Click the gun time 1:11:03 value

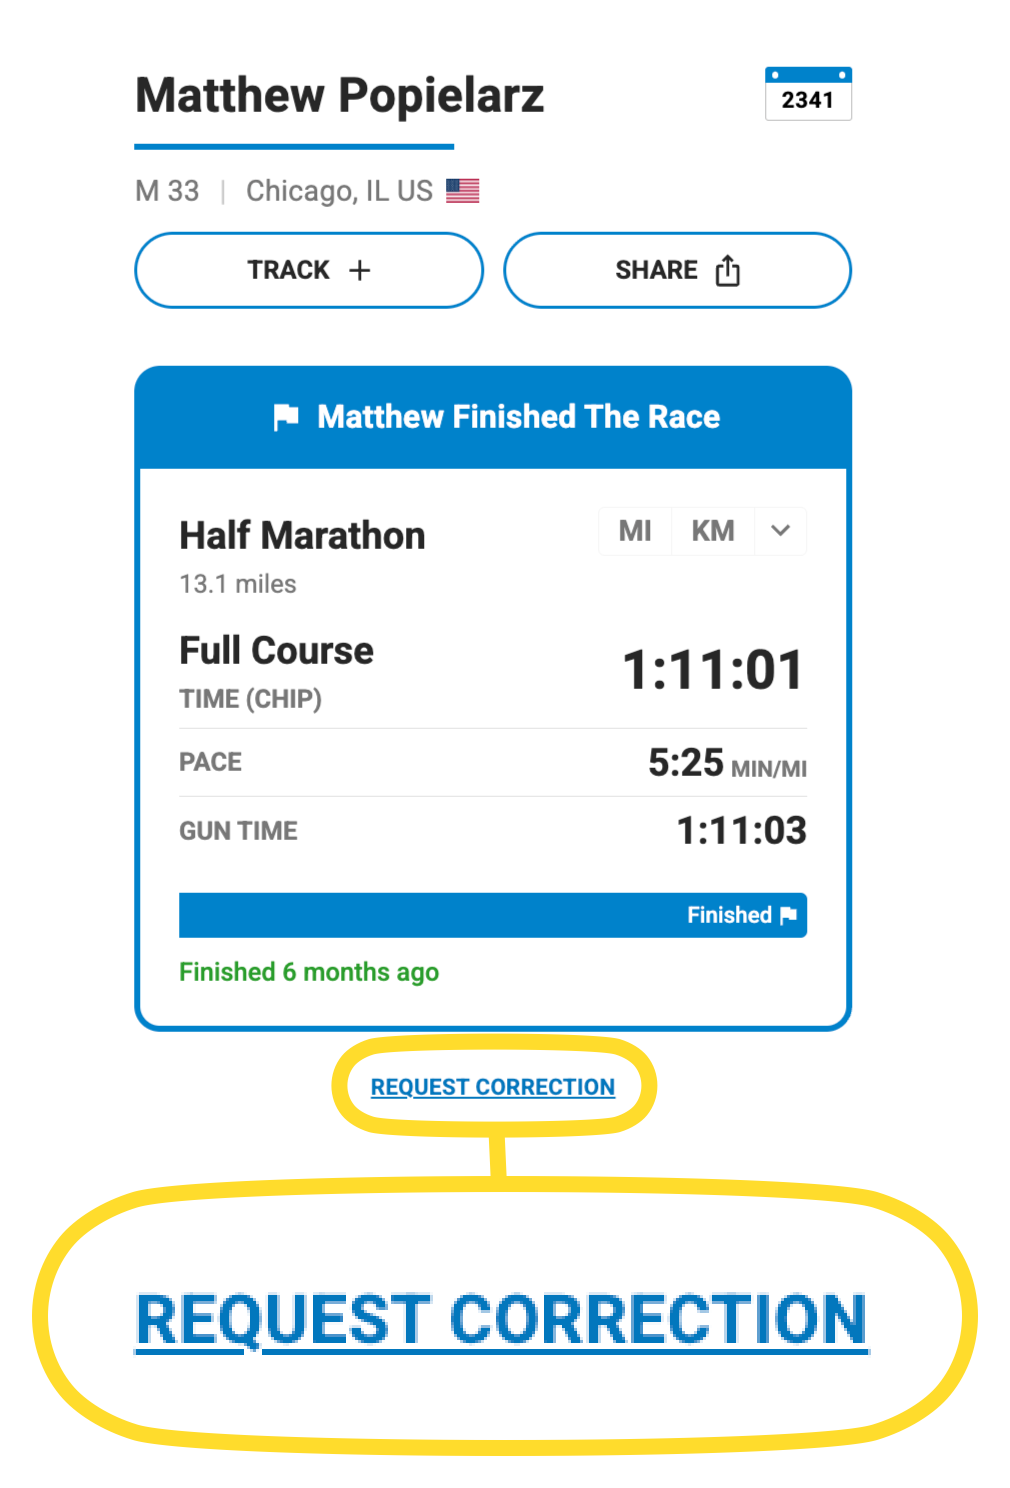point(741,830)
